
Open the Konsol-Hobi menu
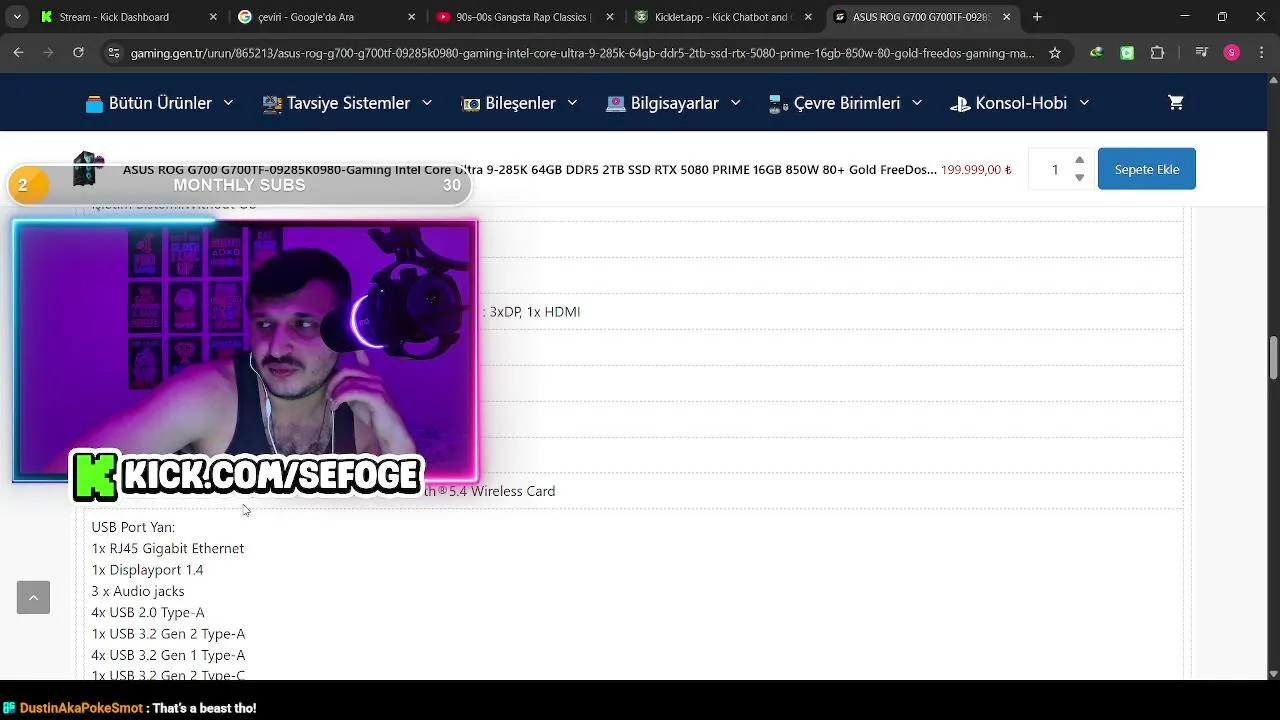(x=1020, y=103)
